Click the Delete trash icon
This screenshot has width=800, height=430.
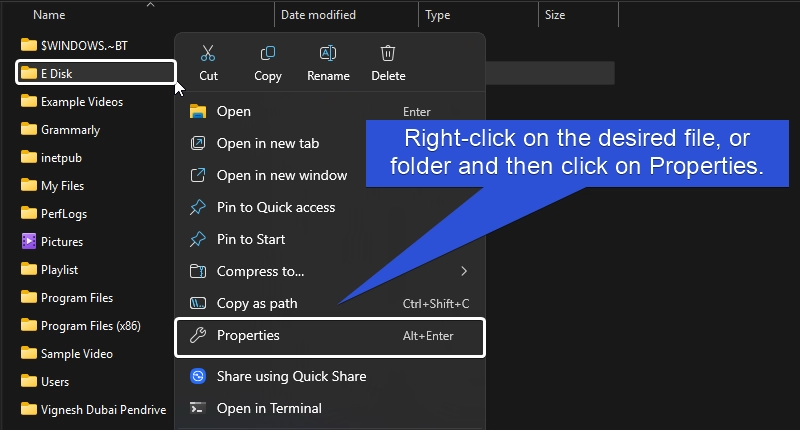(x=388, y=53)
